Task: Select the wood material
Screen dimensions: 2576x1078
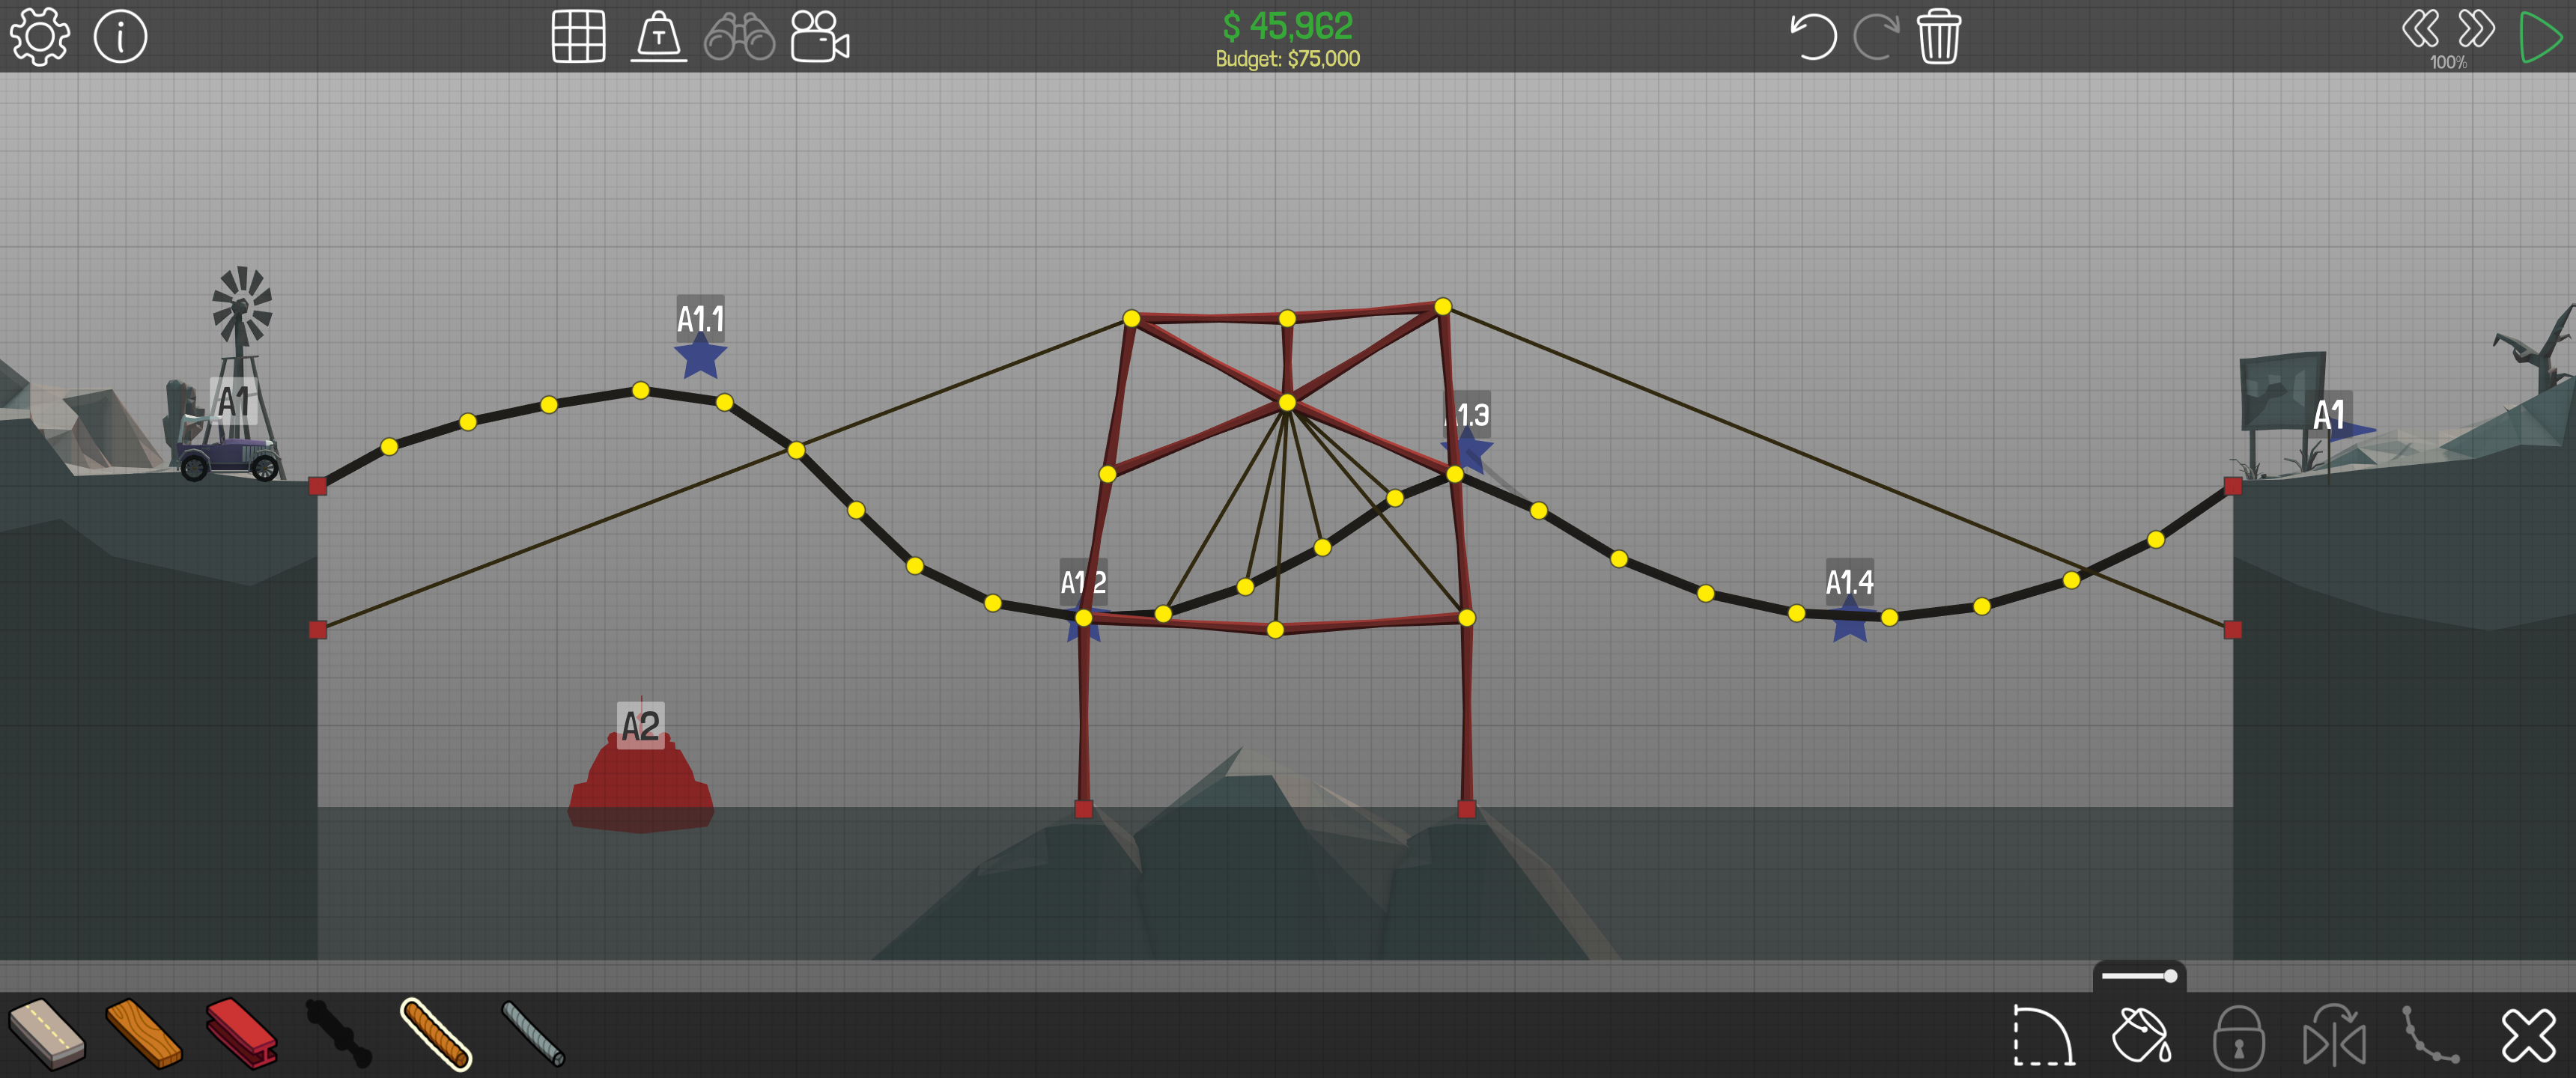Action: coord(143,1034)
